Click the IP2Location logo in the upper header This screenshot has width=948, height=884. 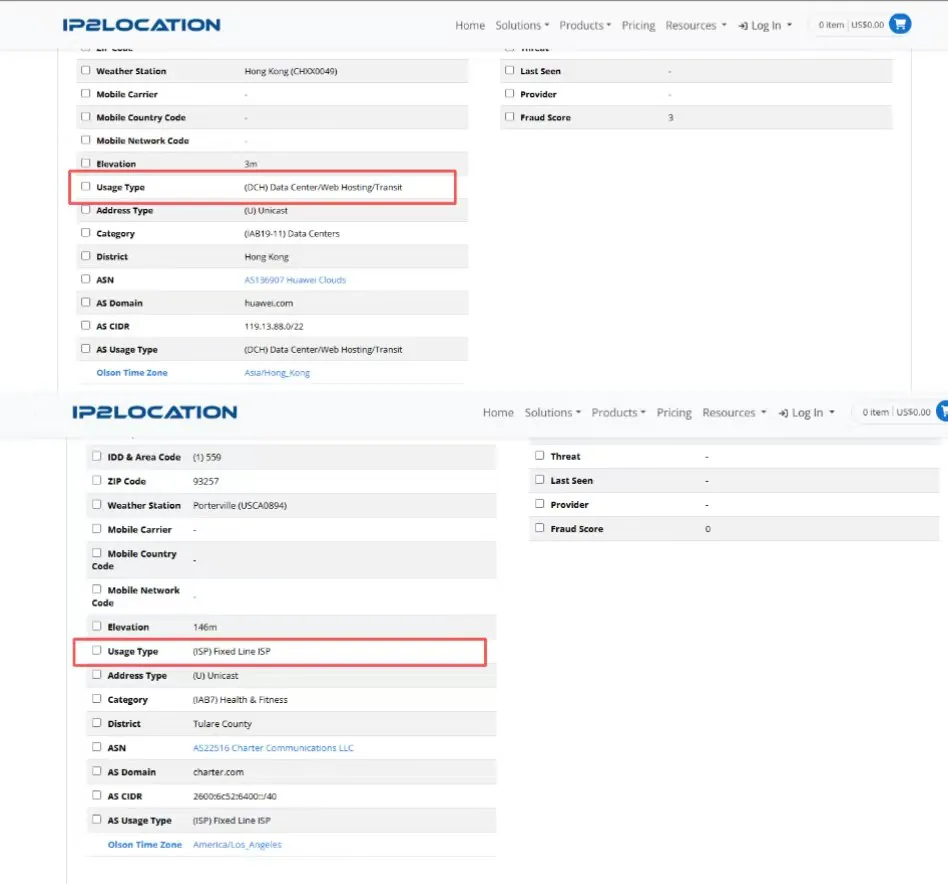(x=141, y=25)
